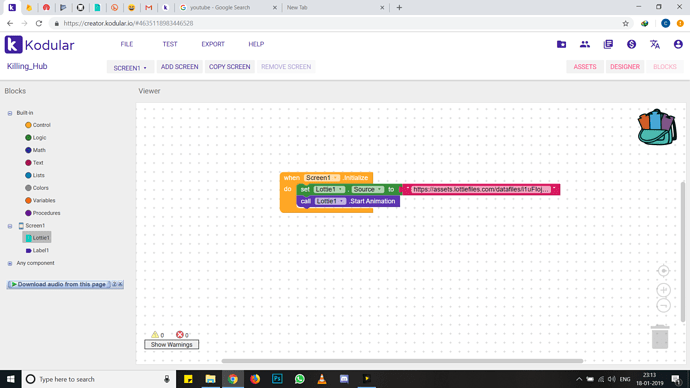Select the Logic blocks category
Image resolution: width=690 pixels, height=388 pixels.
[36, 138]
